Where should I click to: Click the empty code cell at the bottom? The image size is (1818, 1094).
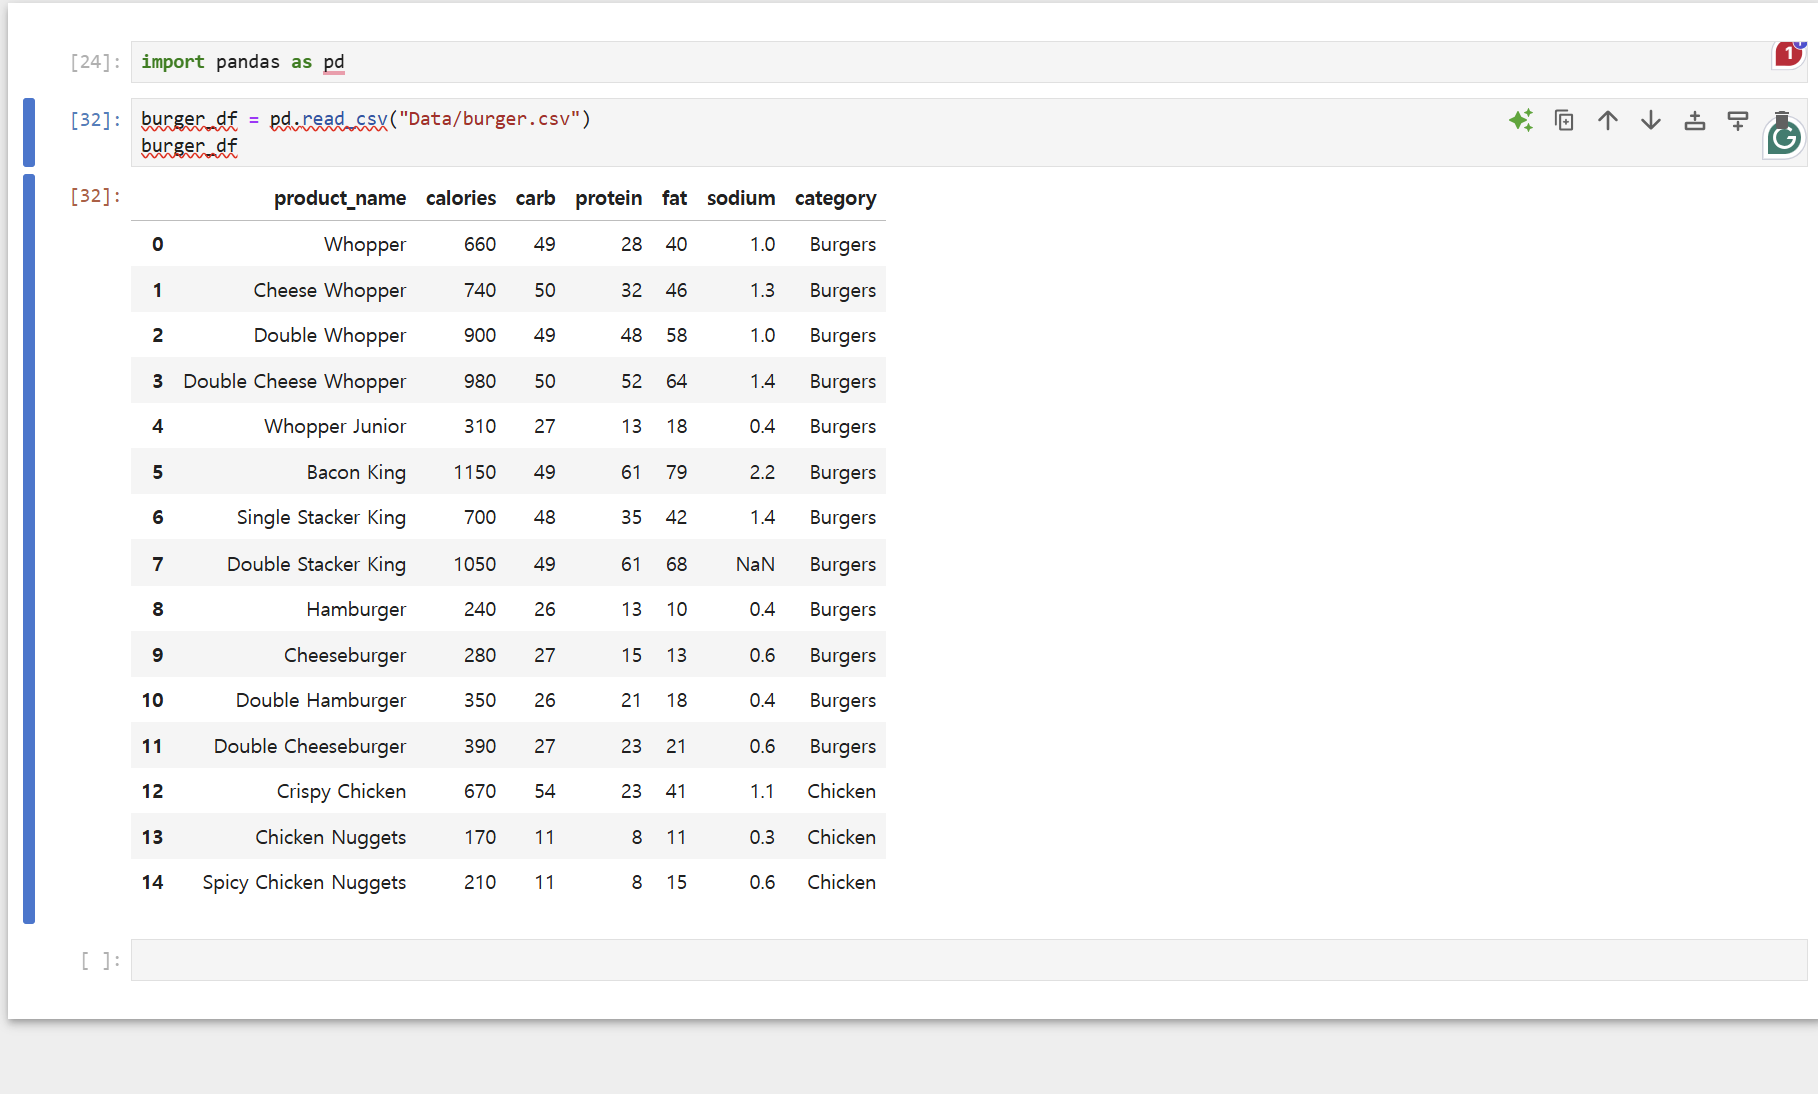(x=968, y=960)
